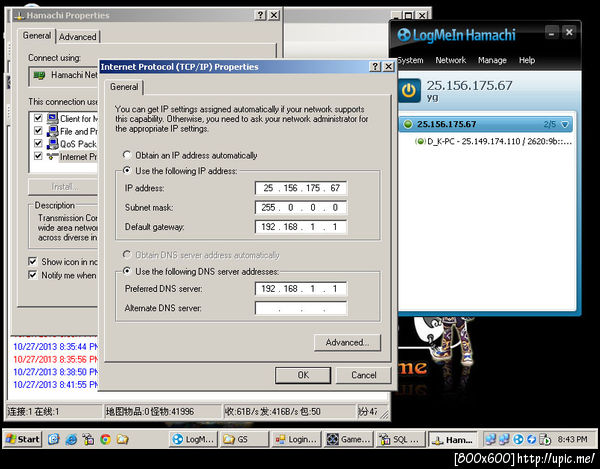Click the tray icon next to clock
Viewport: 600px width, 469px height.
[x=545, y=440]
